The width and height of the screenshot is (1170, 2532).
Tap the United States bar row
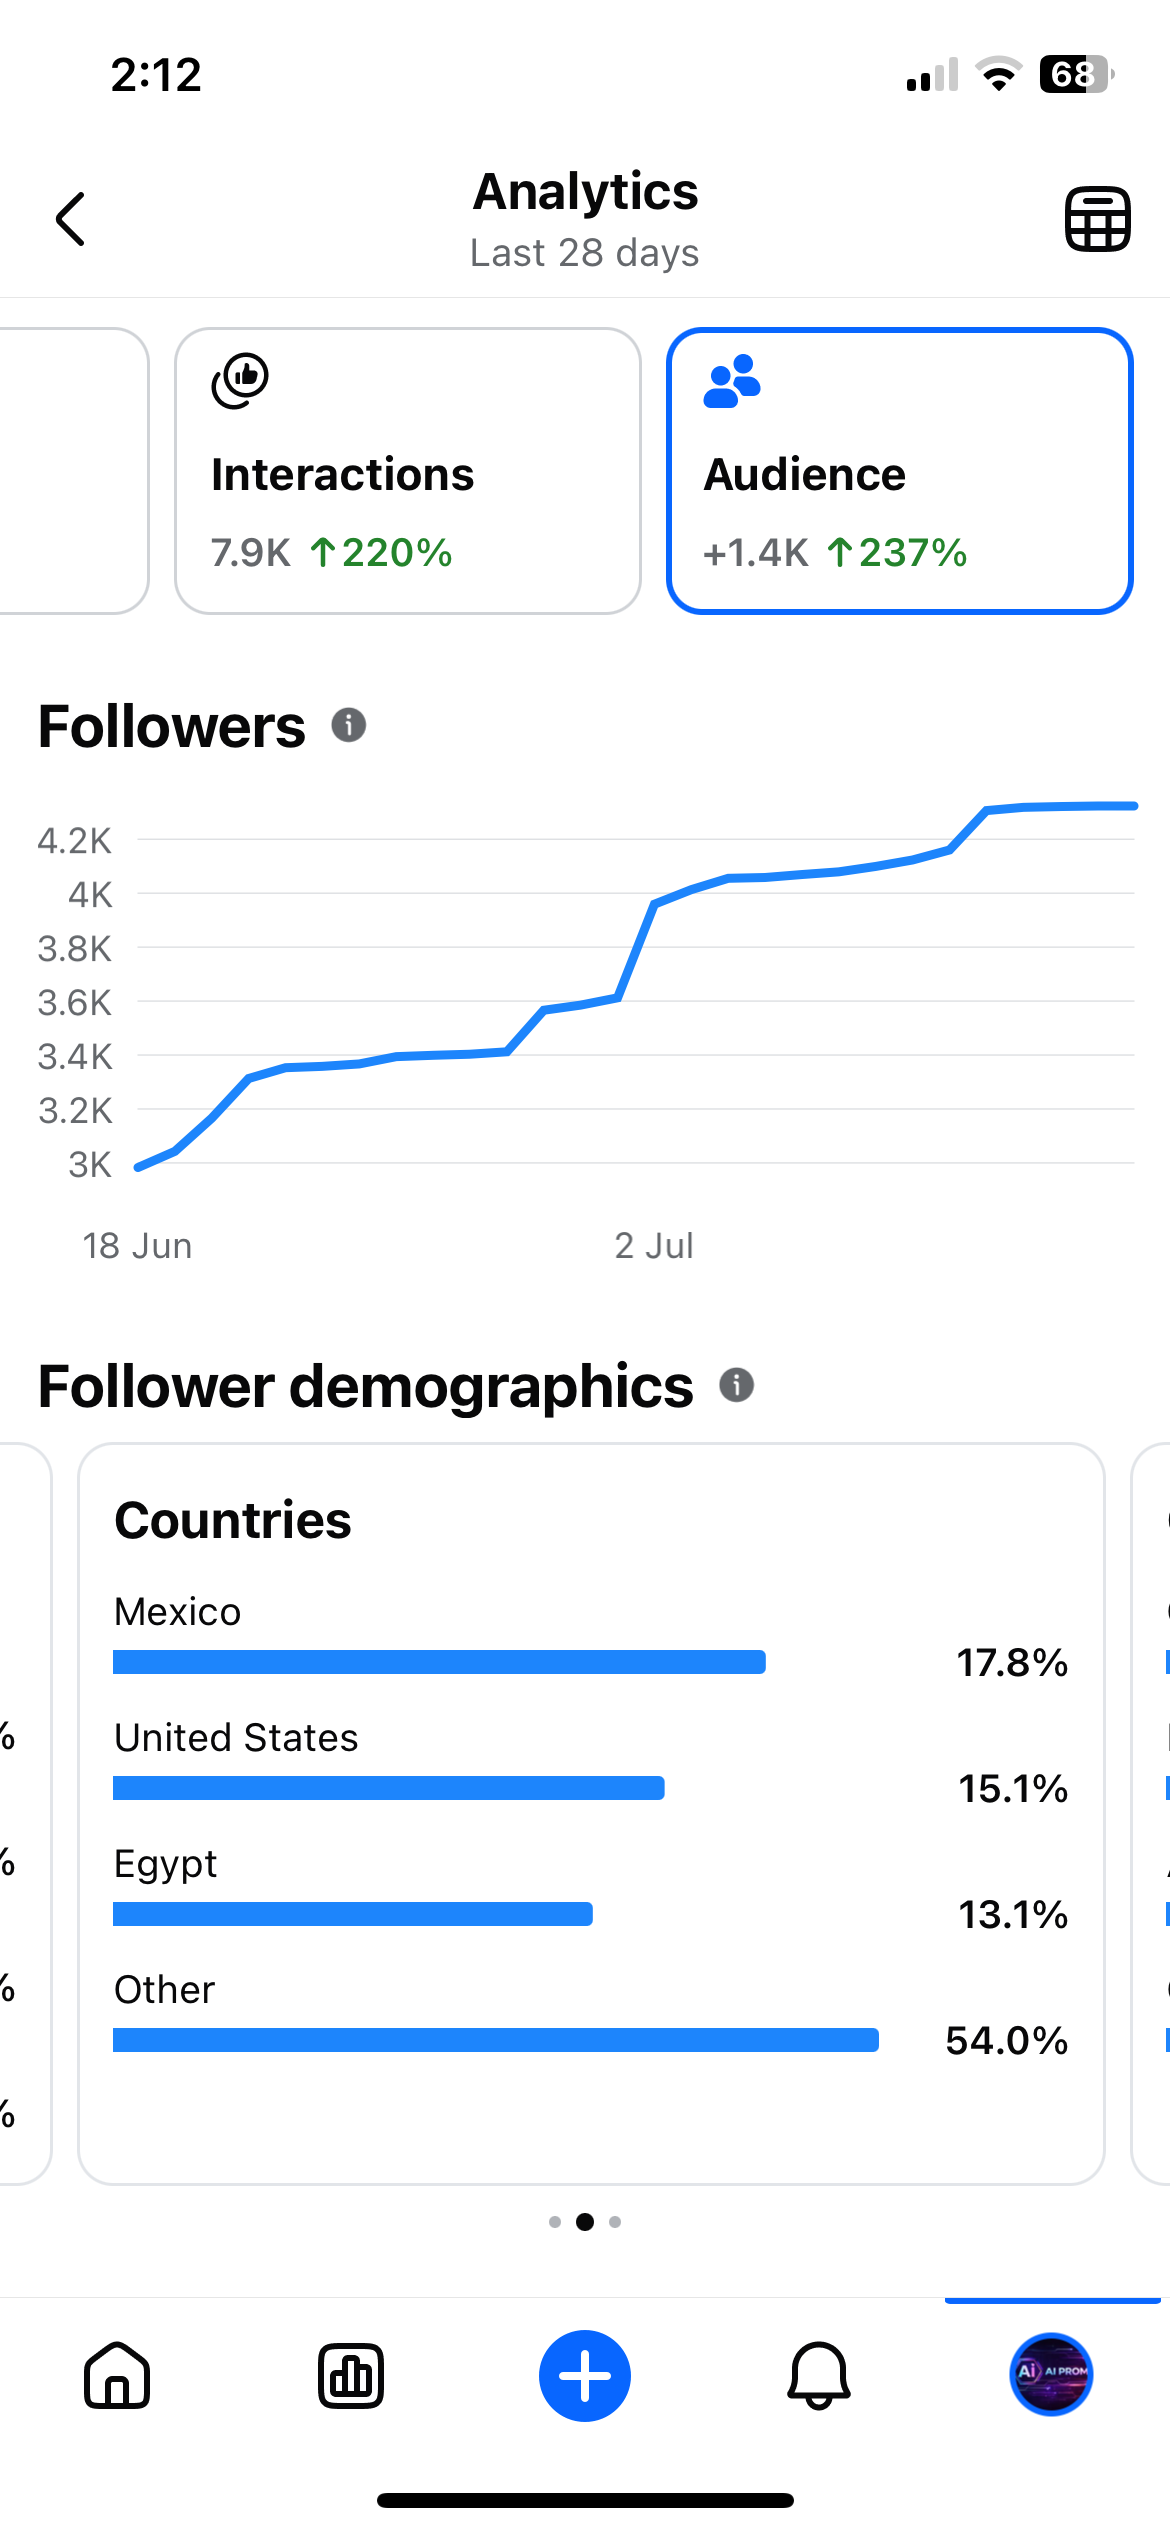point(591,1763)
